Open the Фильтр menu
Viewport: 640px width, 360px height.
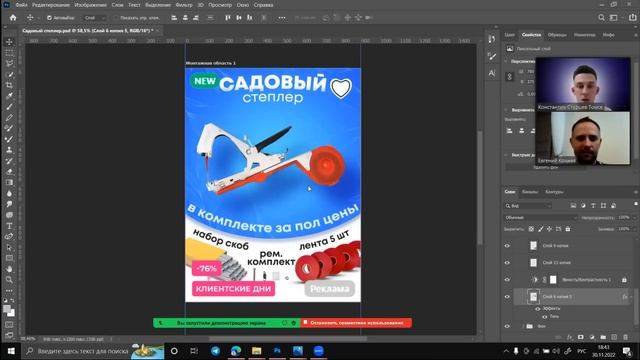tap(184, 5)
